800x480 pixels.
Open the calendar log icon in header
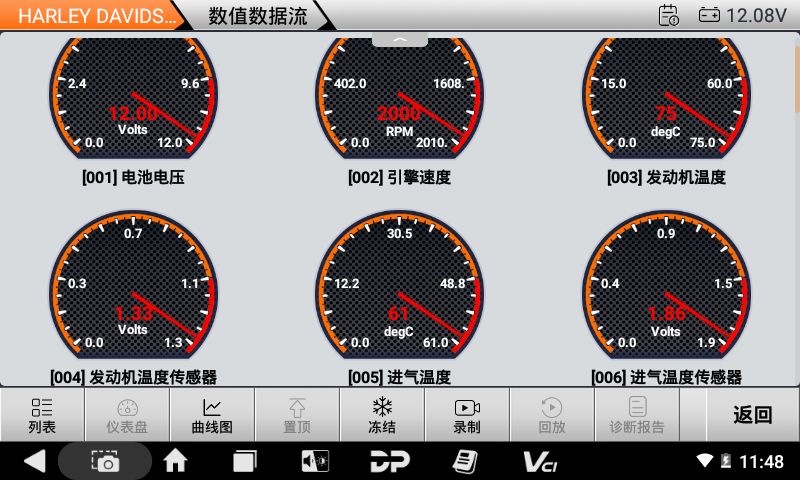[668, 15]
